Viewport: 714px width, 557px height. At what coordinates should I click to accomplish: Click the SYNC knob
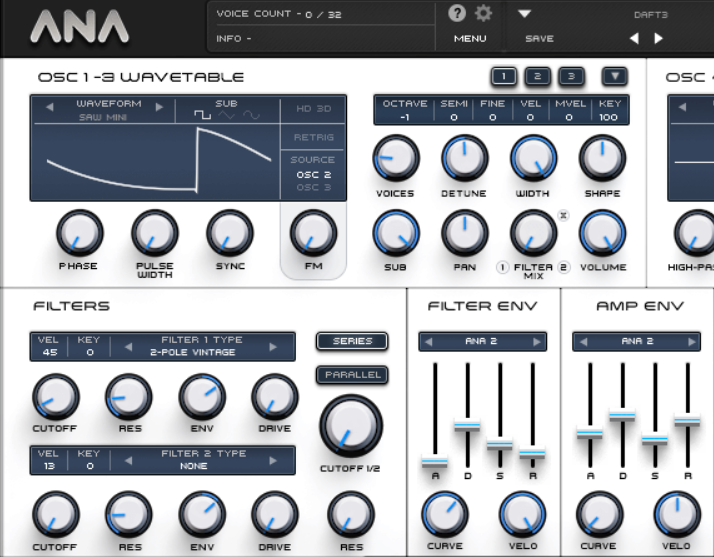pos(230,233)
